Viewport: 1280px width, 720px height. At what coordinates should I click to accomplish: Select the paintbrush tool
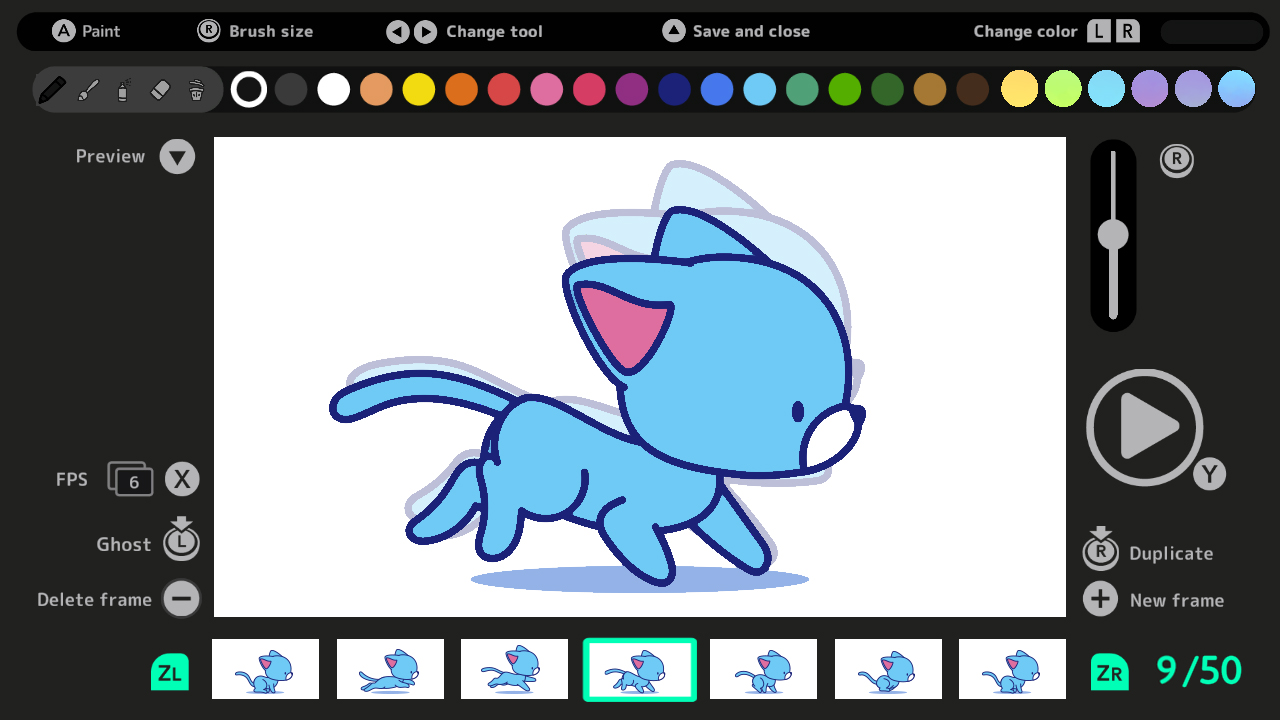point(88,89)
